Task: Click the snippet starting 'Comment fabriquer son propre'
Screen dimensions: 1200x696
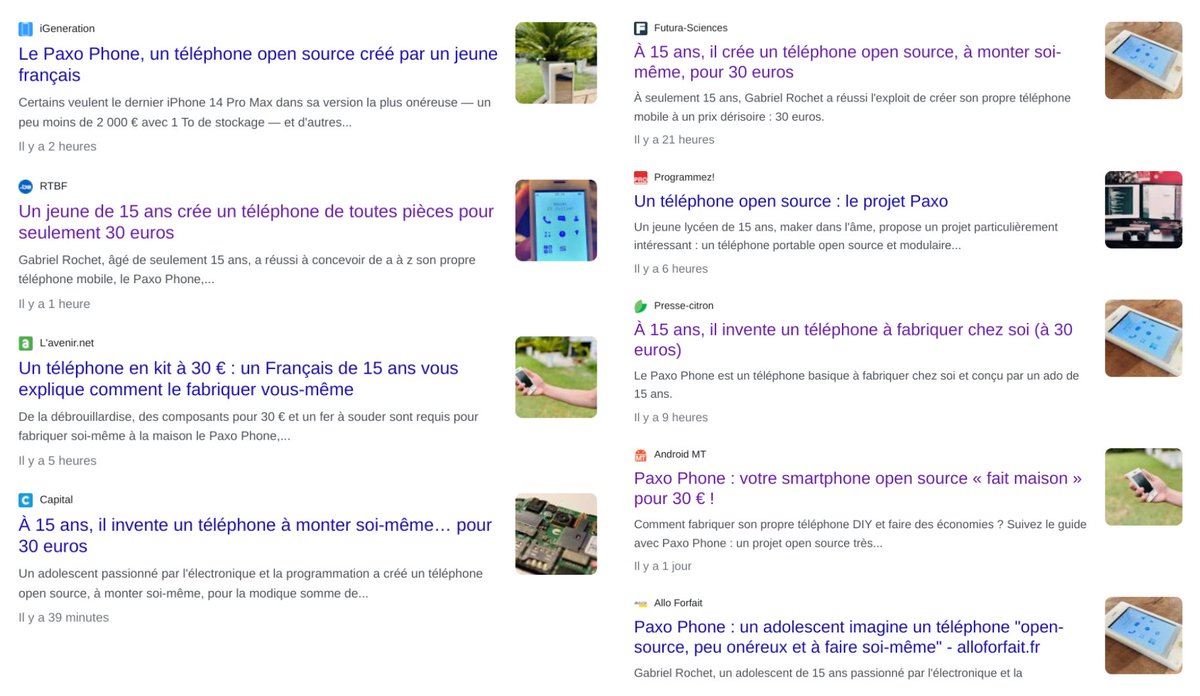Action: 860,534
